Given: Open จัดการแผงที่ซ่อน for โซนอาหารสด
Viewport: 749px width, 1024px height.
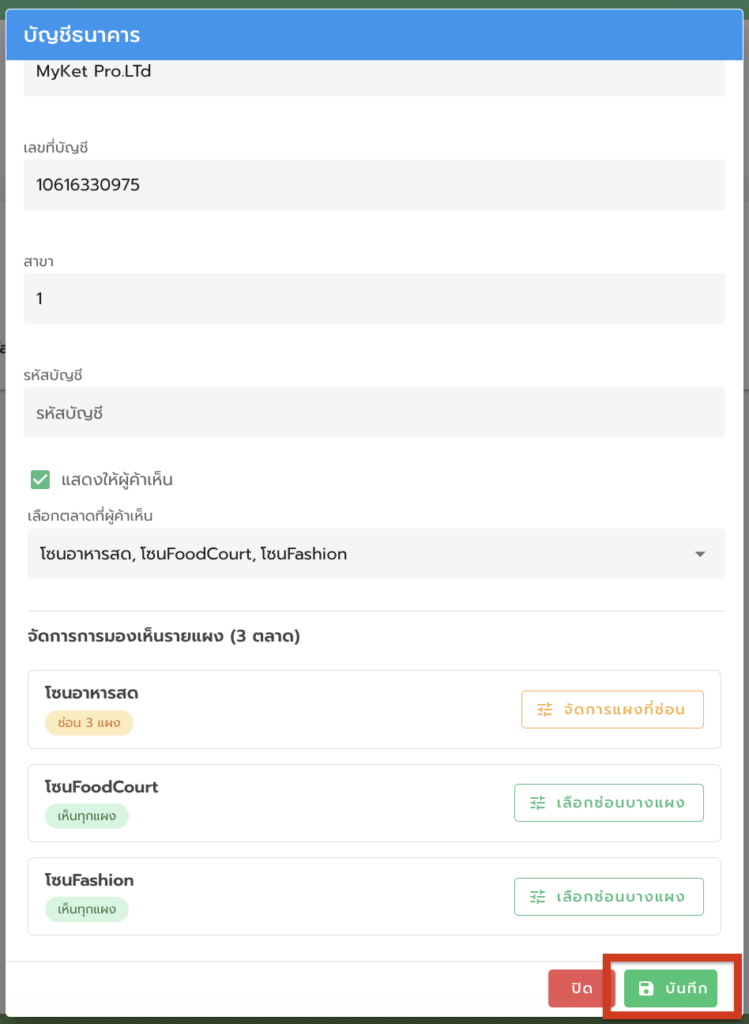Looking at the screenshot, I should (x=612, y=709).
